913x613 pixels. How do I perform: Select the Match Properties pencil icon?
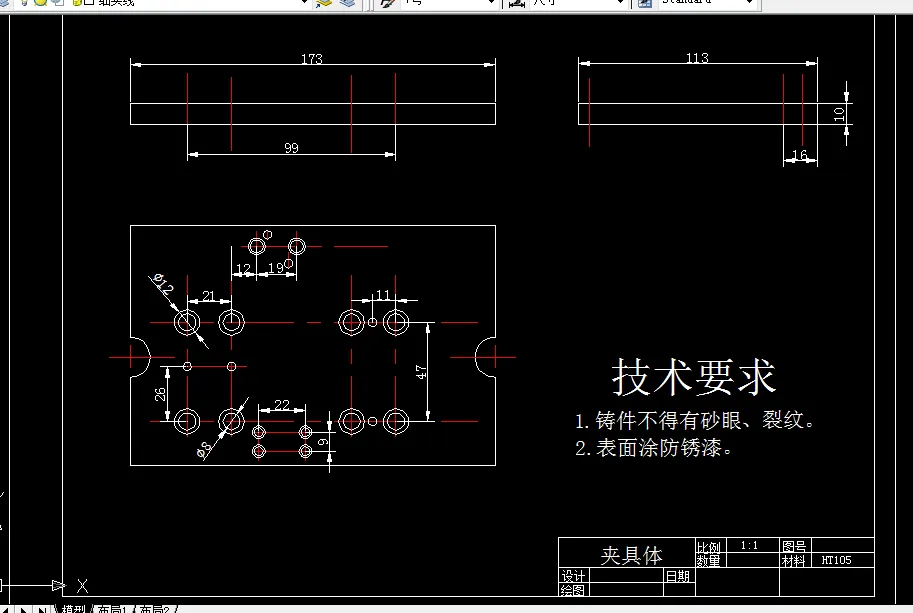388,5
